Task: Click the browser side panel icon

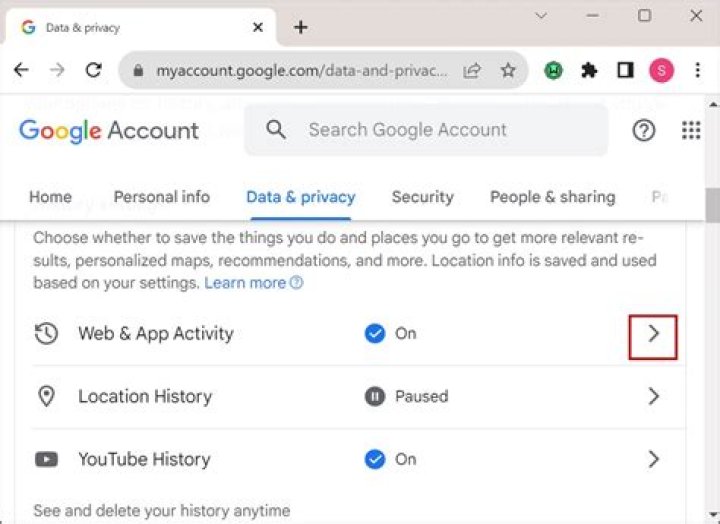Action: tap(626, 71)
